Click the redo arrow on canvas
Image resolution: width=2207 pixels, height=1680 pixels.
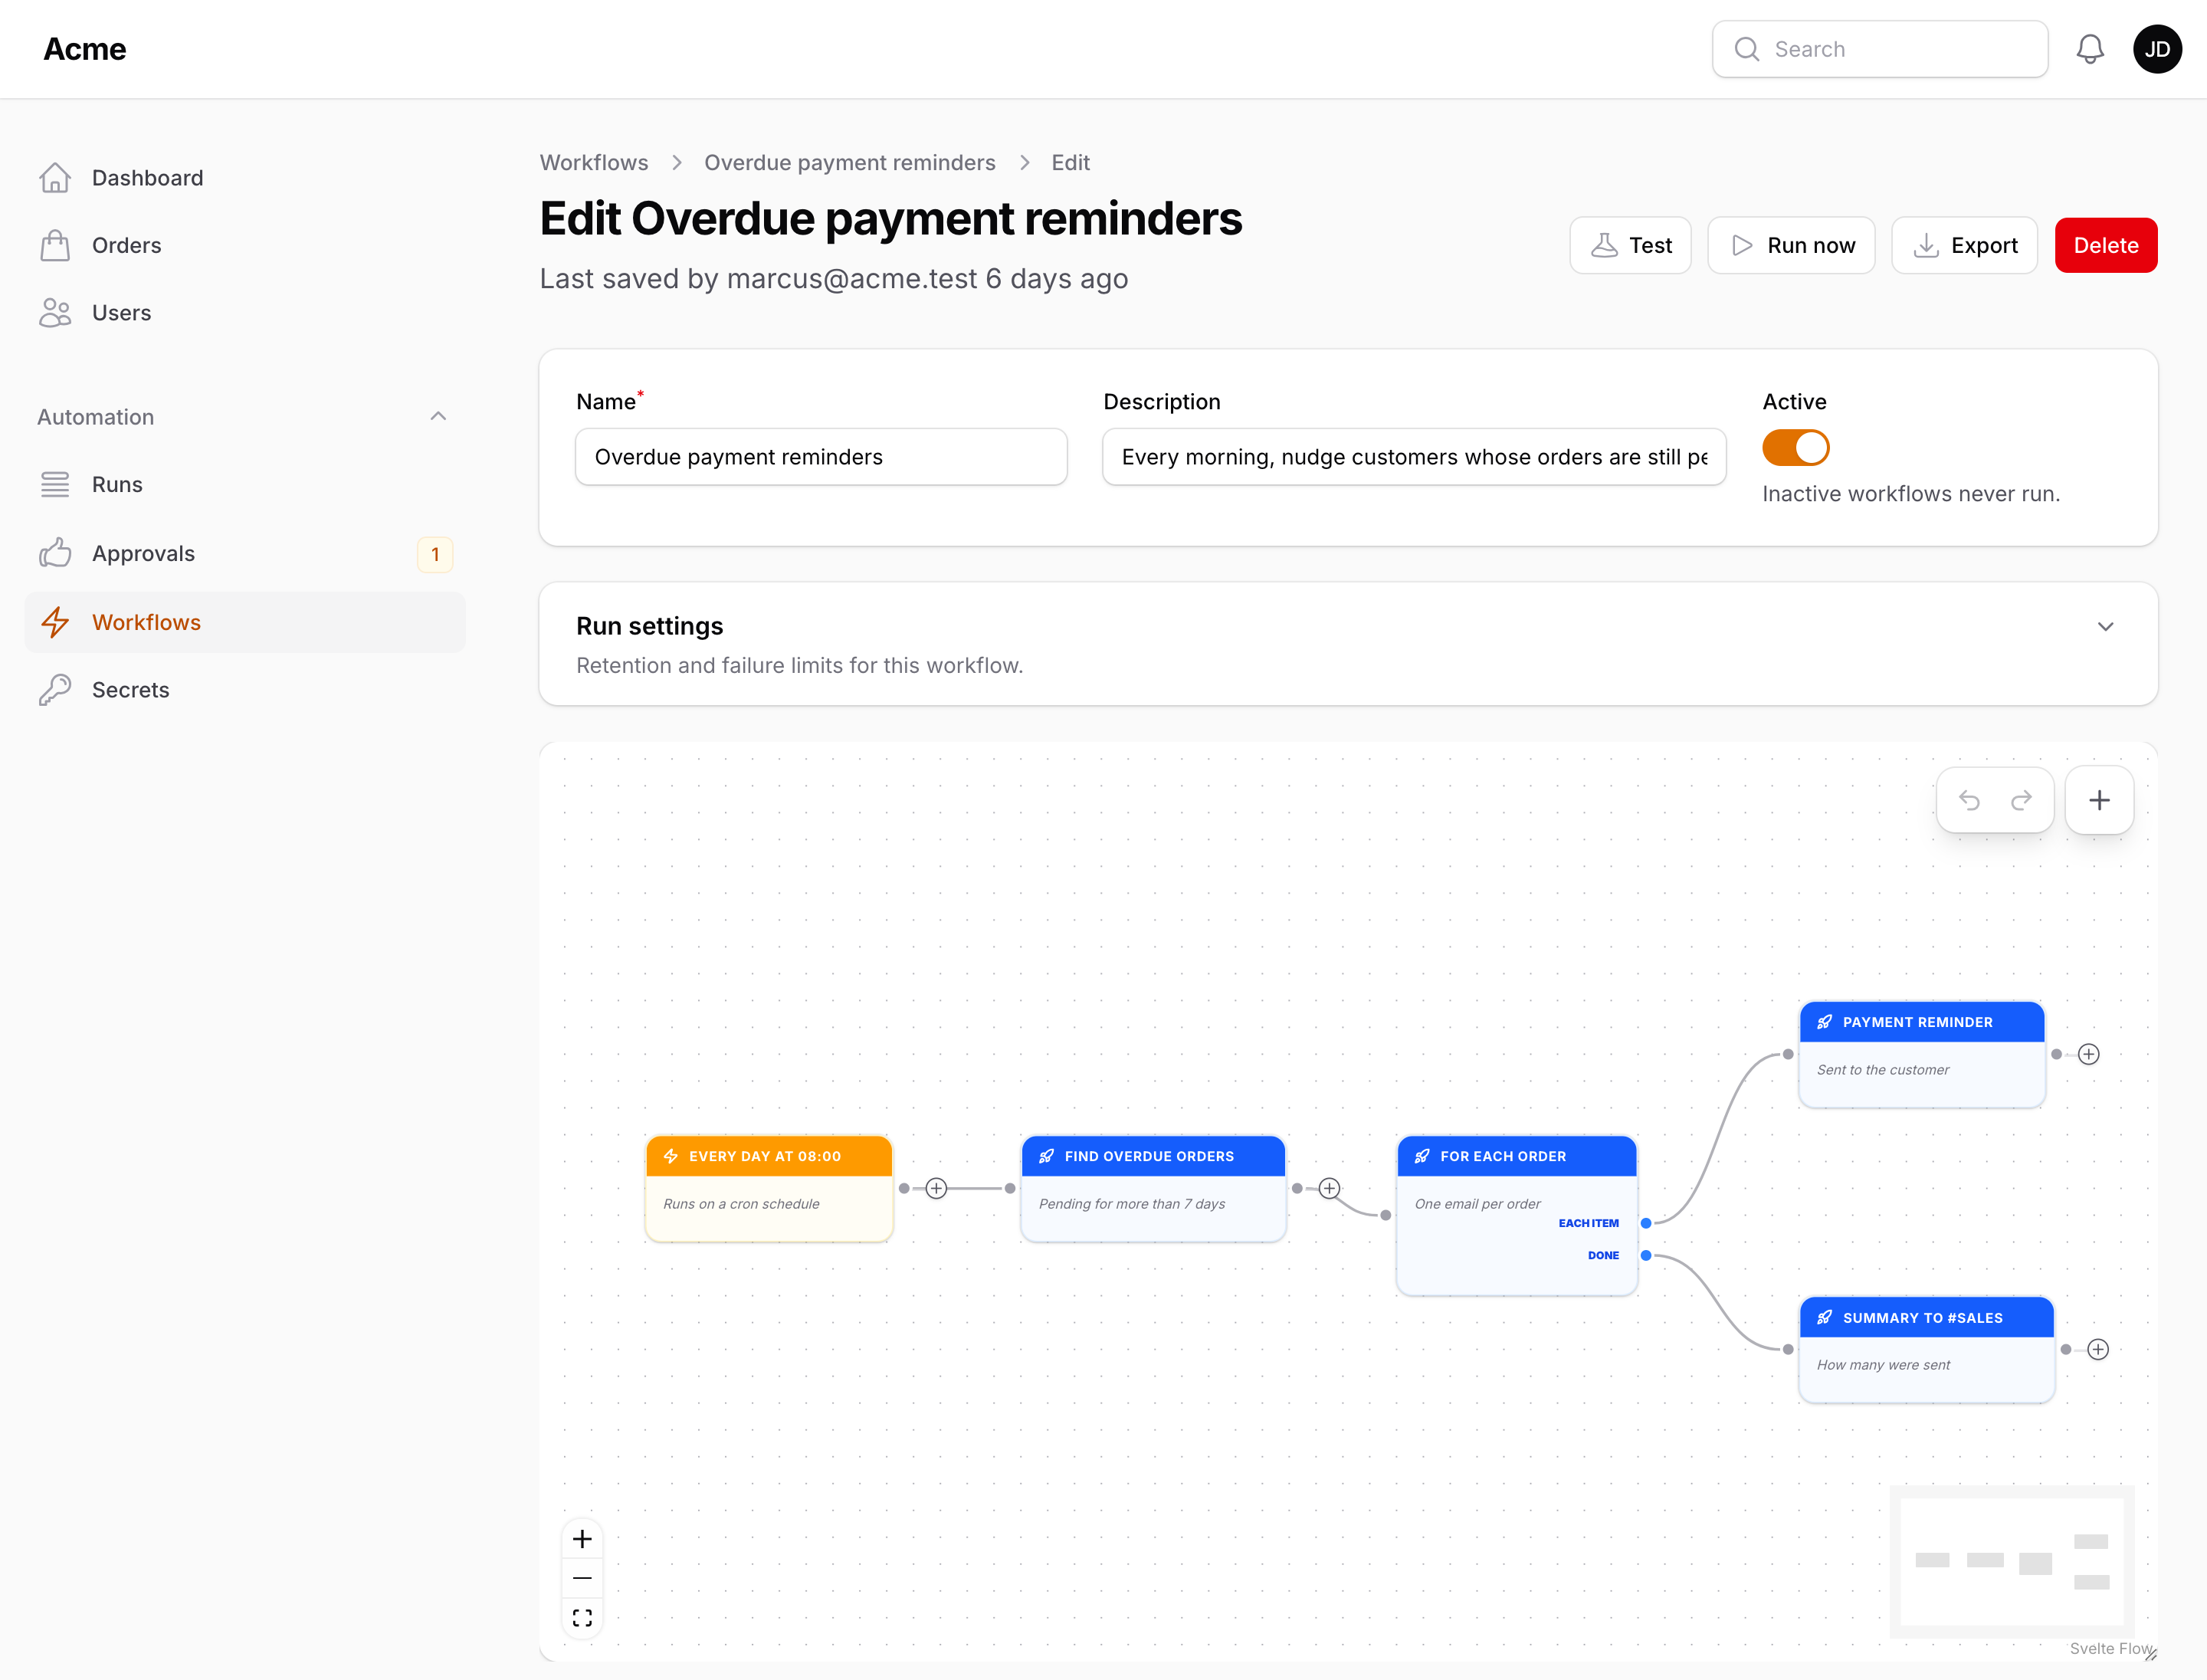[x=2021, y=800]
